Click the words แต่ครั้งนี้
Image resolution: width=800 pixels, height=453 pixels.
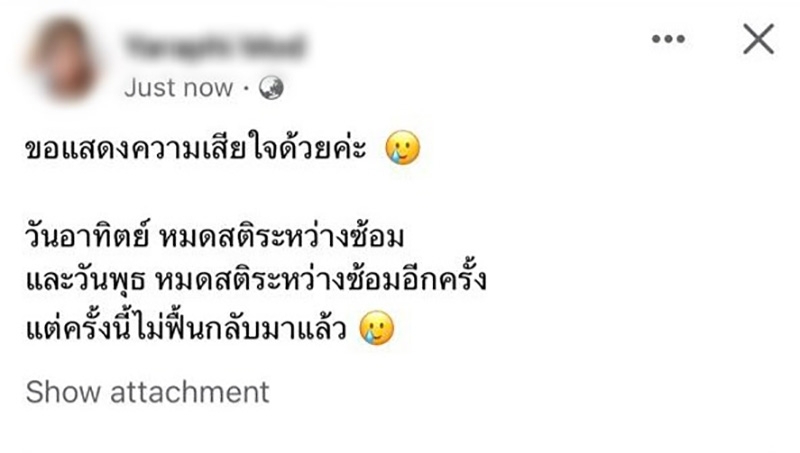(x=80, y=328)
